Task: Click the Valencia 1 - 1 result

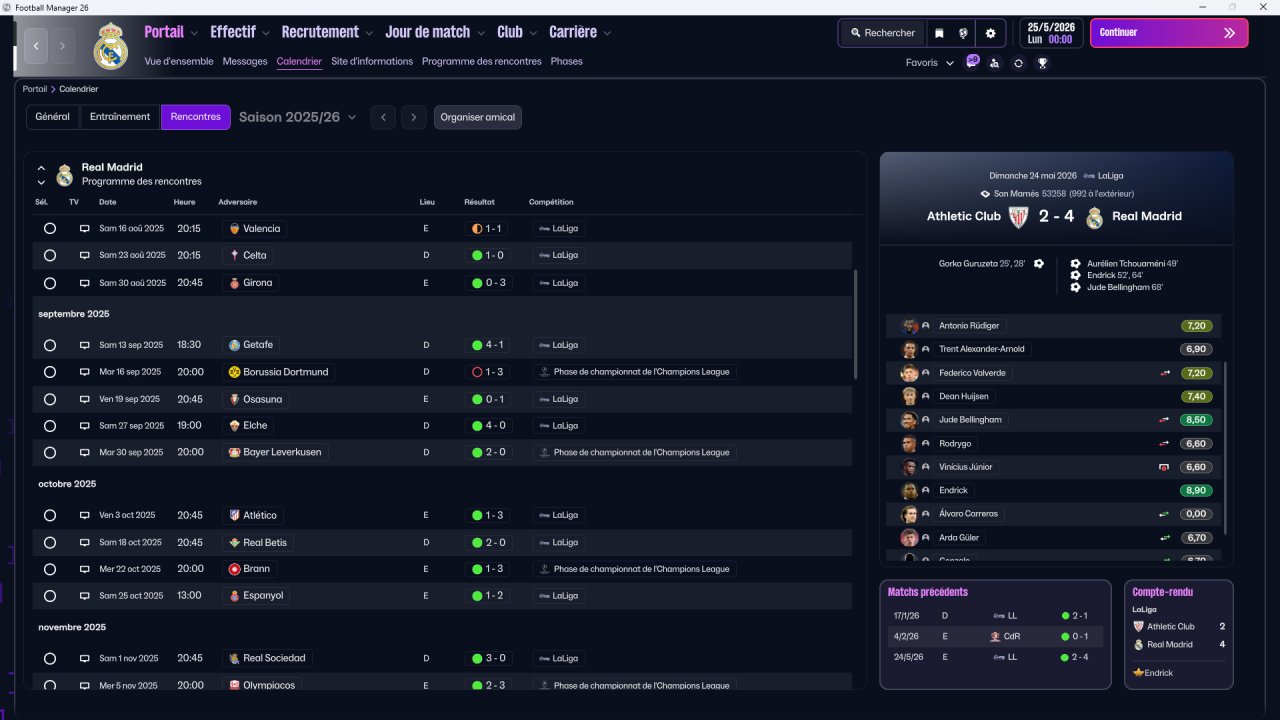Action: pos(487,229)
